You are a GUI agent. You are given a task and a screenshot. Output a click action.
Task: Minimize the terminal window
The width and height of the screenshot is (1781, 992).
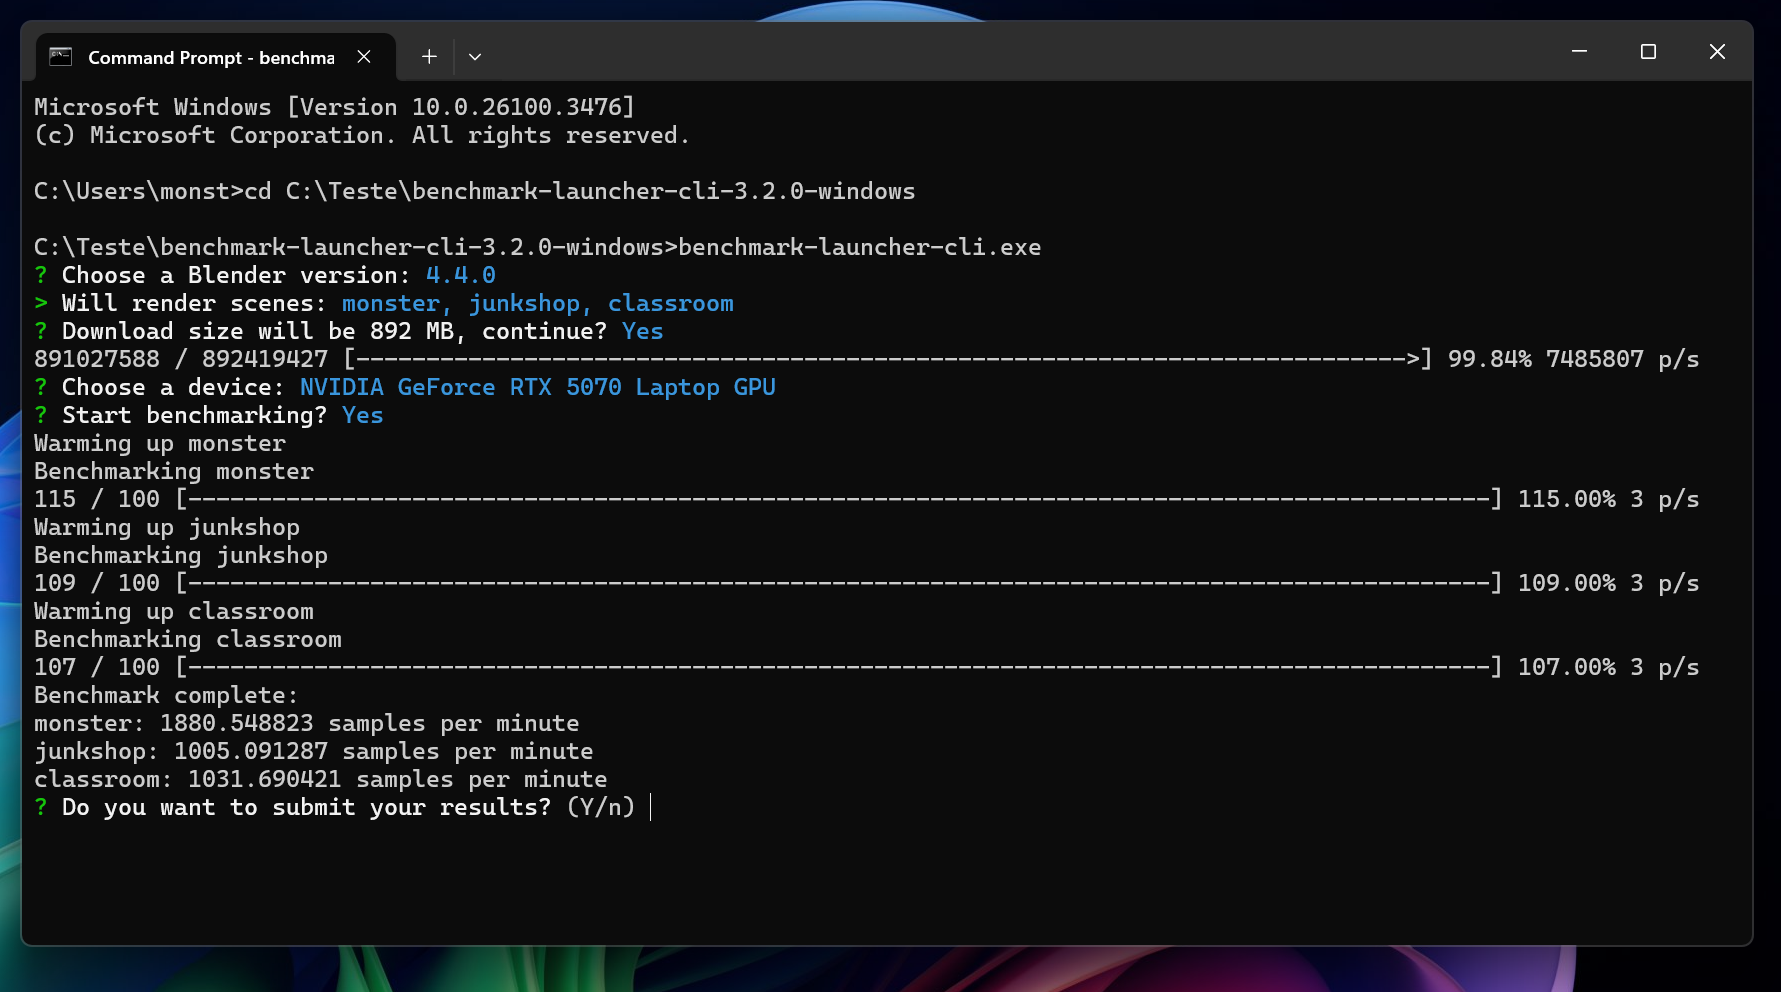1579,51
